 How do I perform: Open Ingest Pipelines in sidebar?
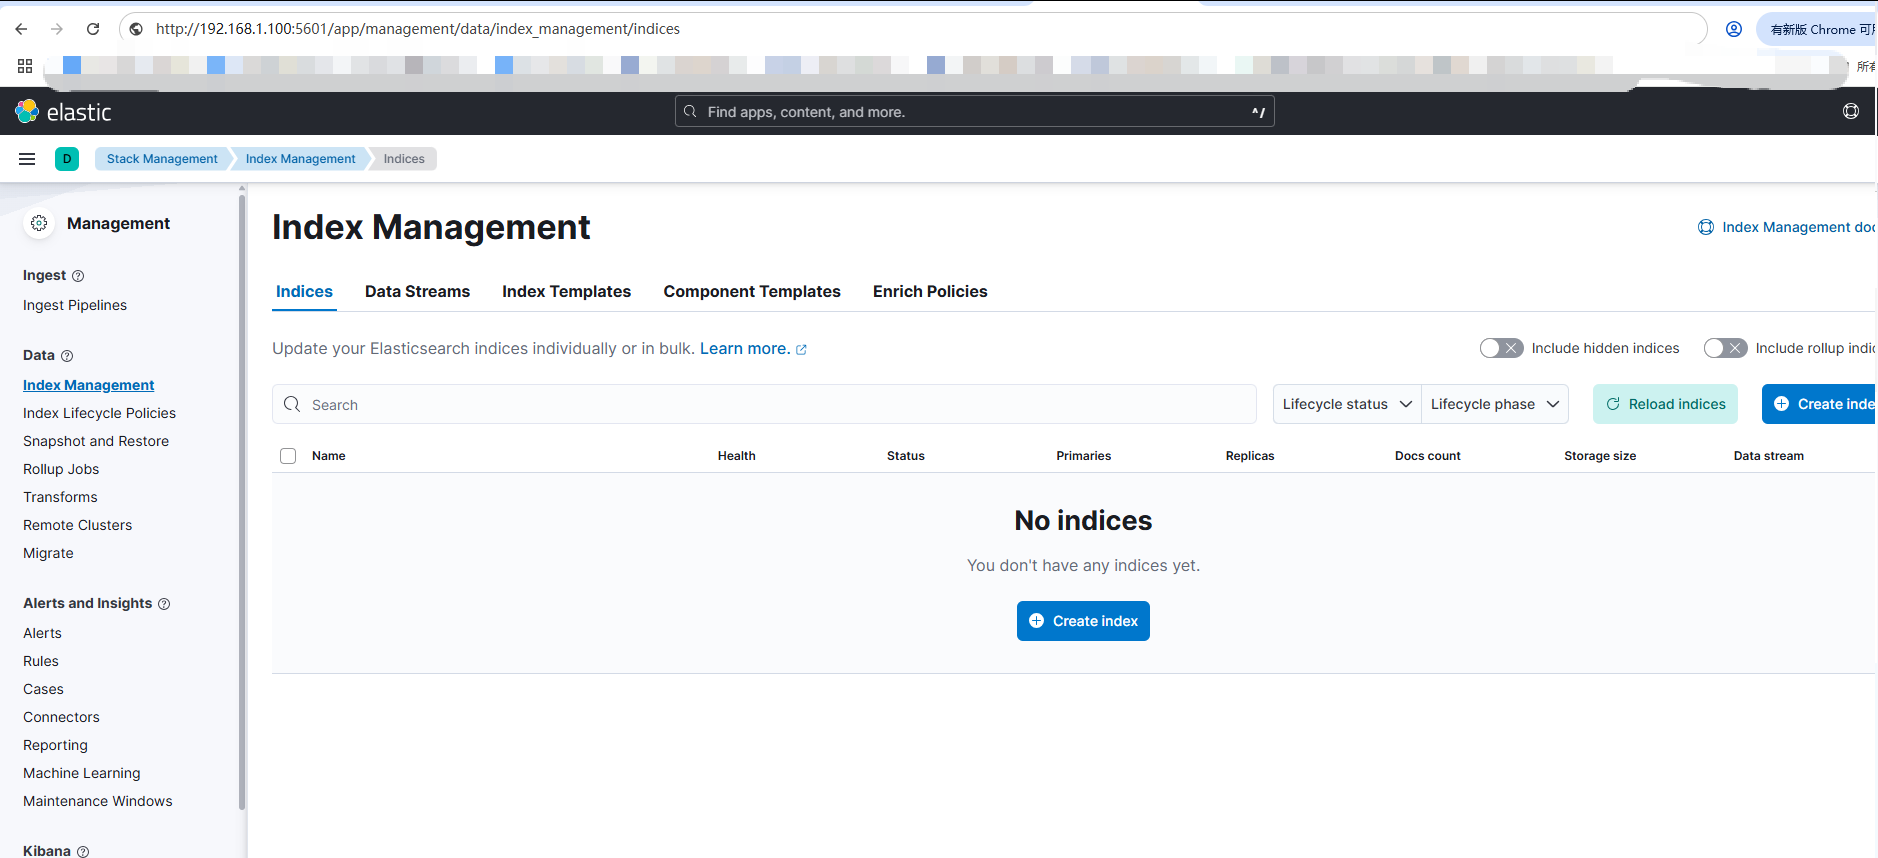(x=75, y=305)
